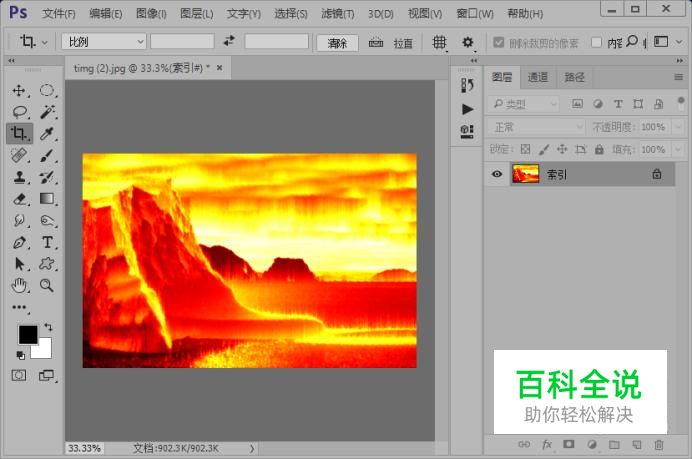Screen dimensions: 692x459
Task: Open the Filter (滤镜) menu
Action: click(338, 14)
